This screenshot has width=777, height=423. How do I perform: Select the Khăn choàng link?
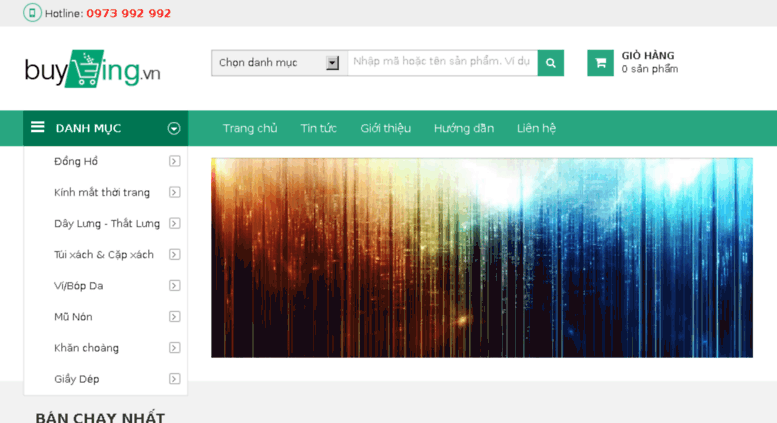tap(86, 348)
